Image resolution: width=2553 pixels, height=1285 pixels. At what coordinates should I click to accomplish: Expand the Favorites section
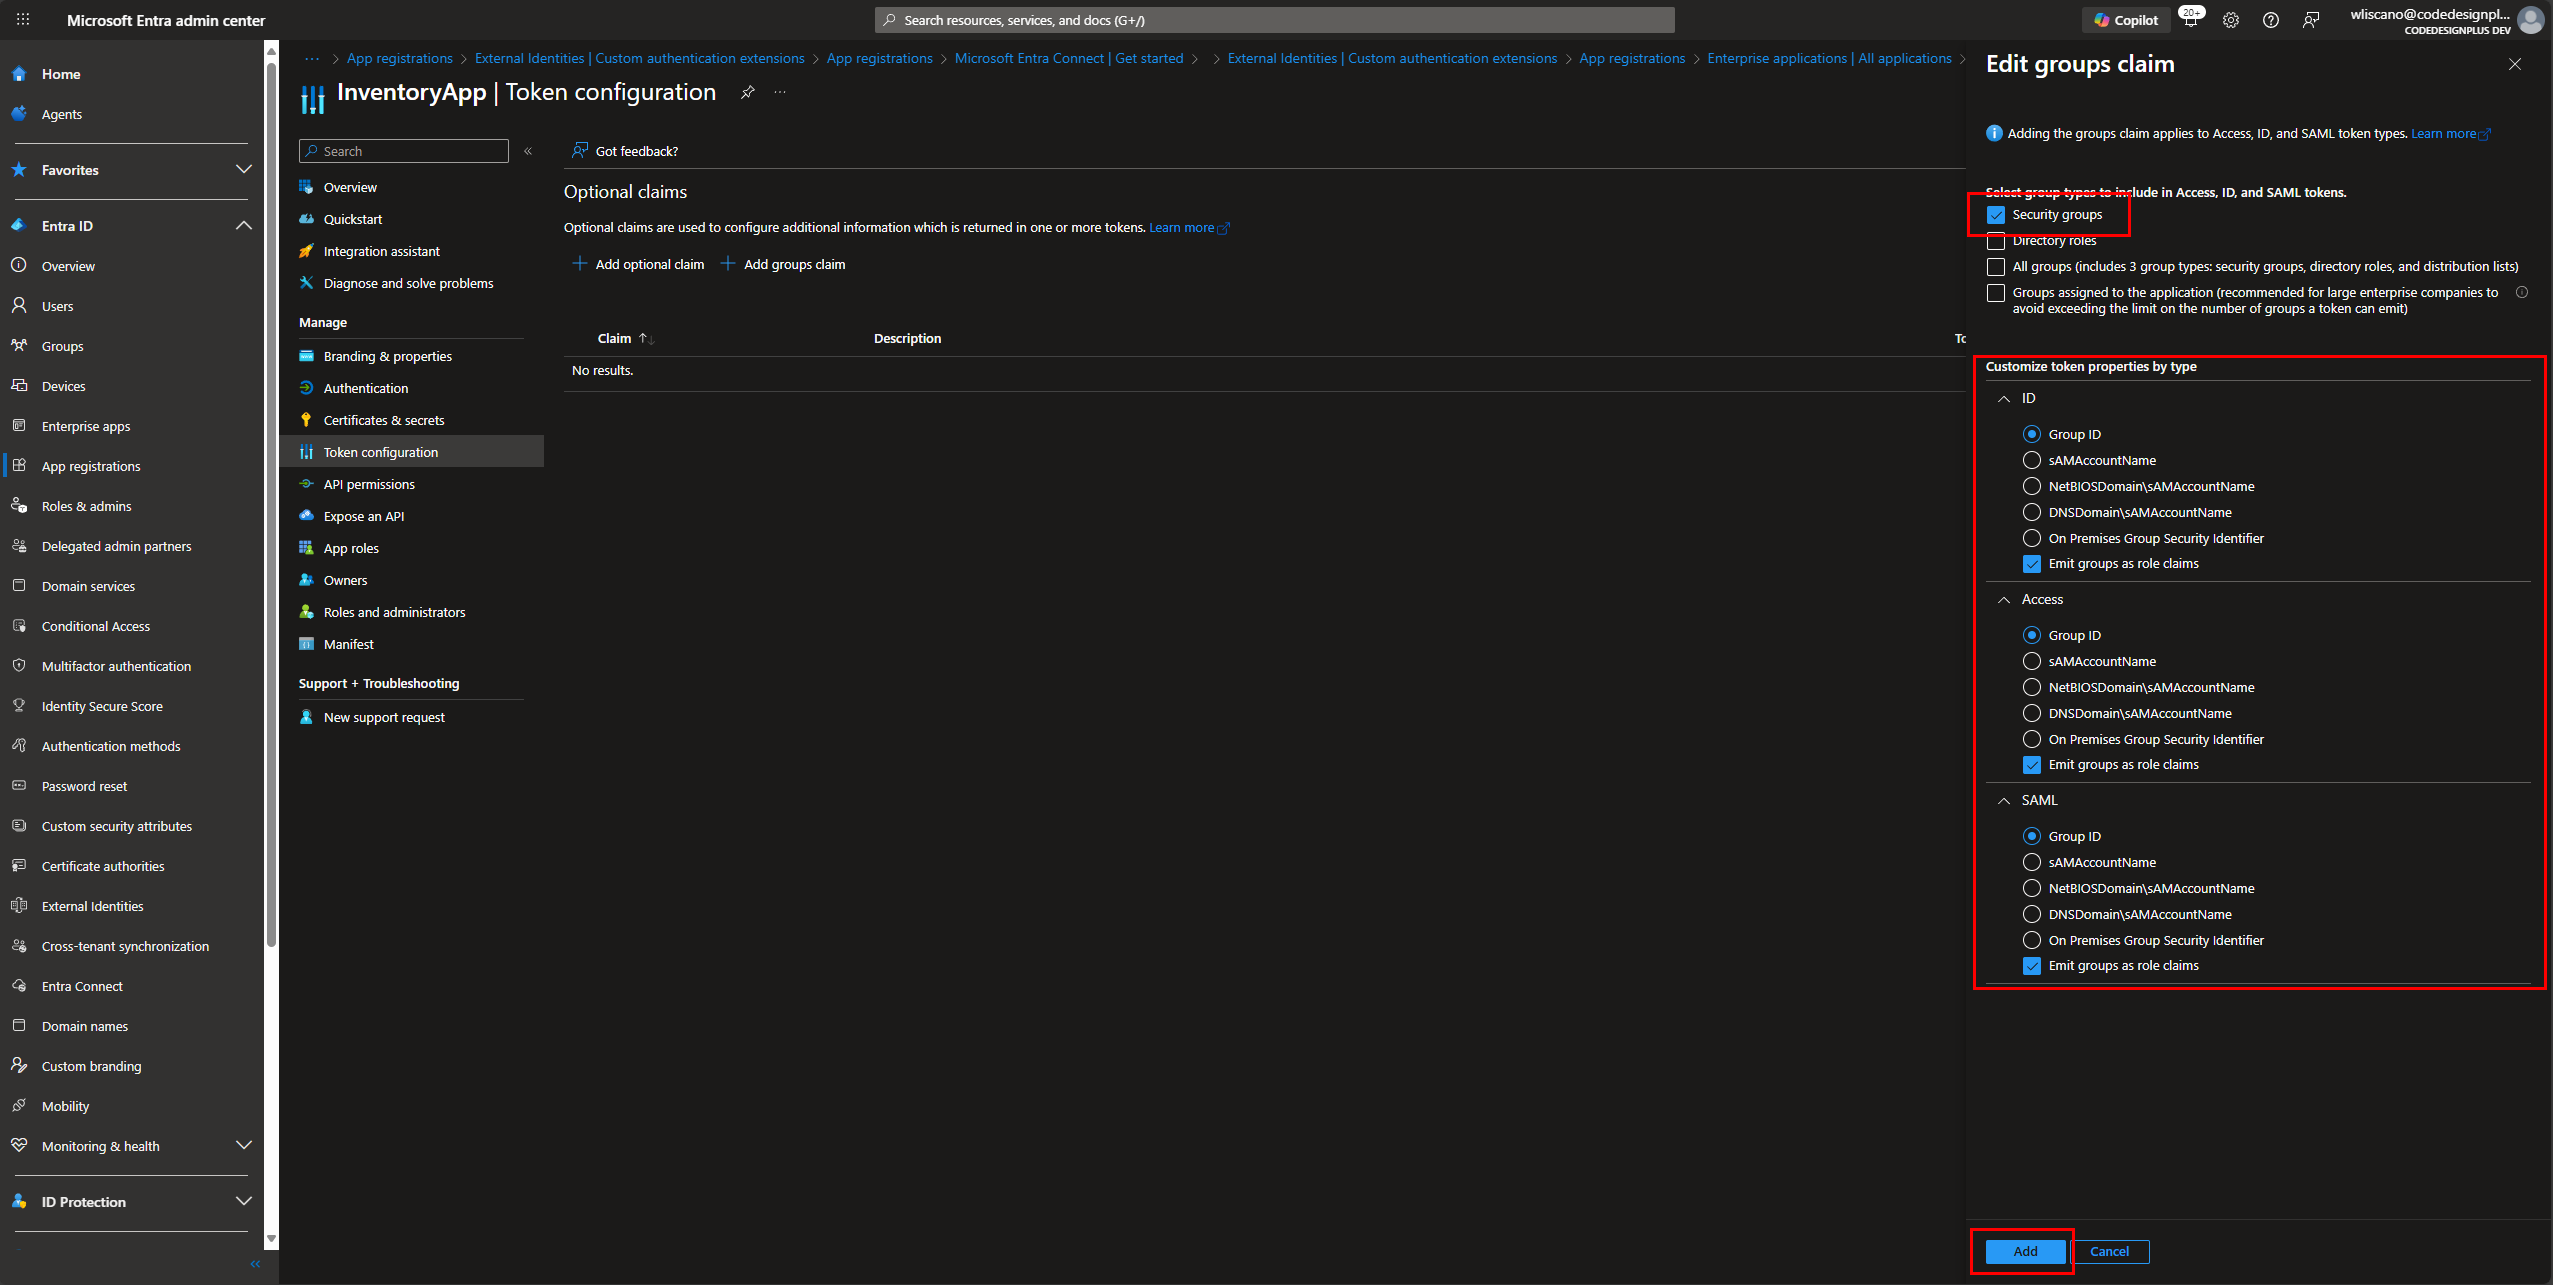click(x=243, y=170)
